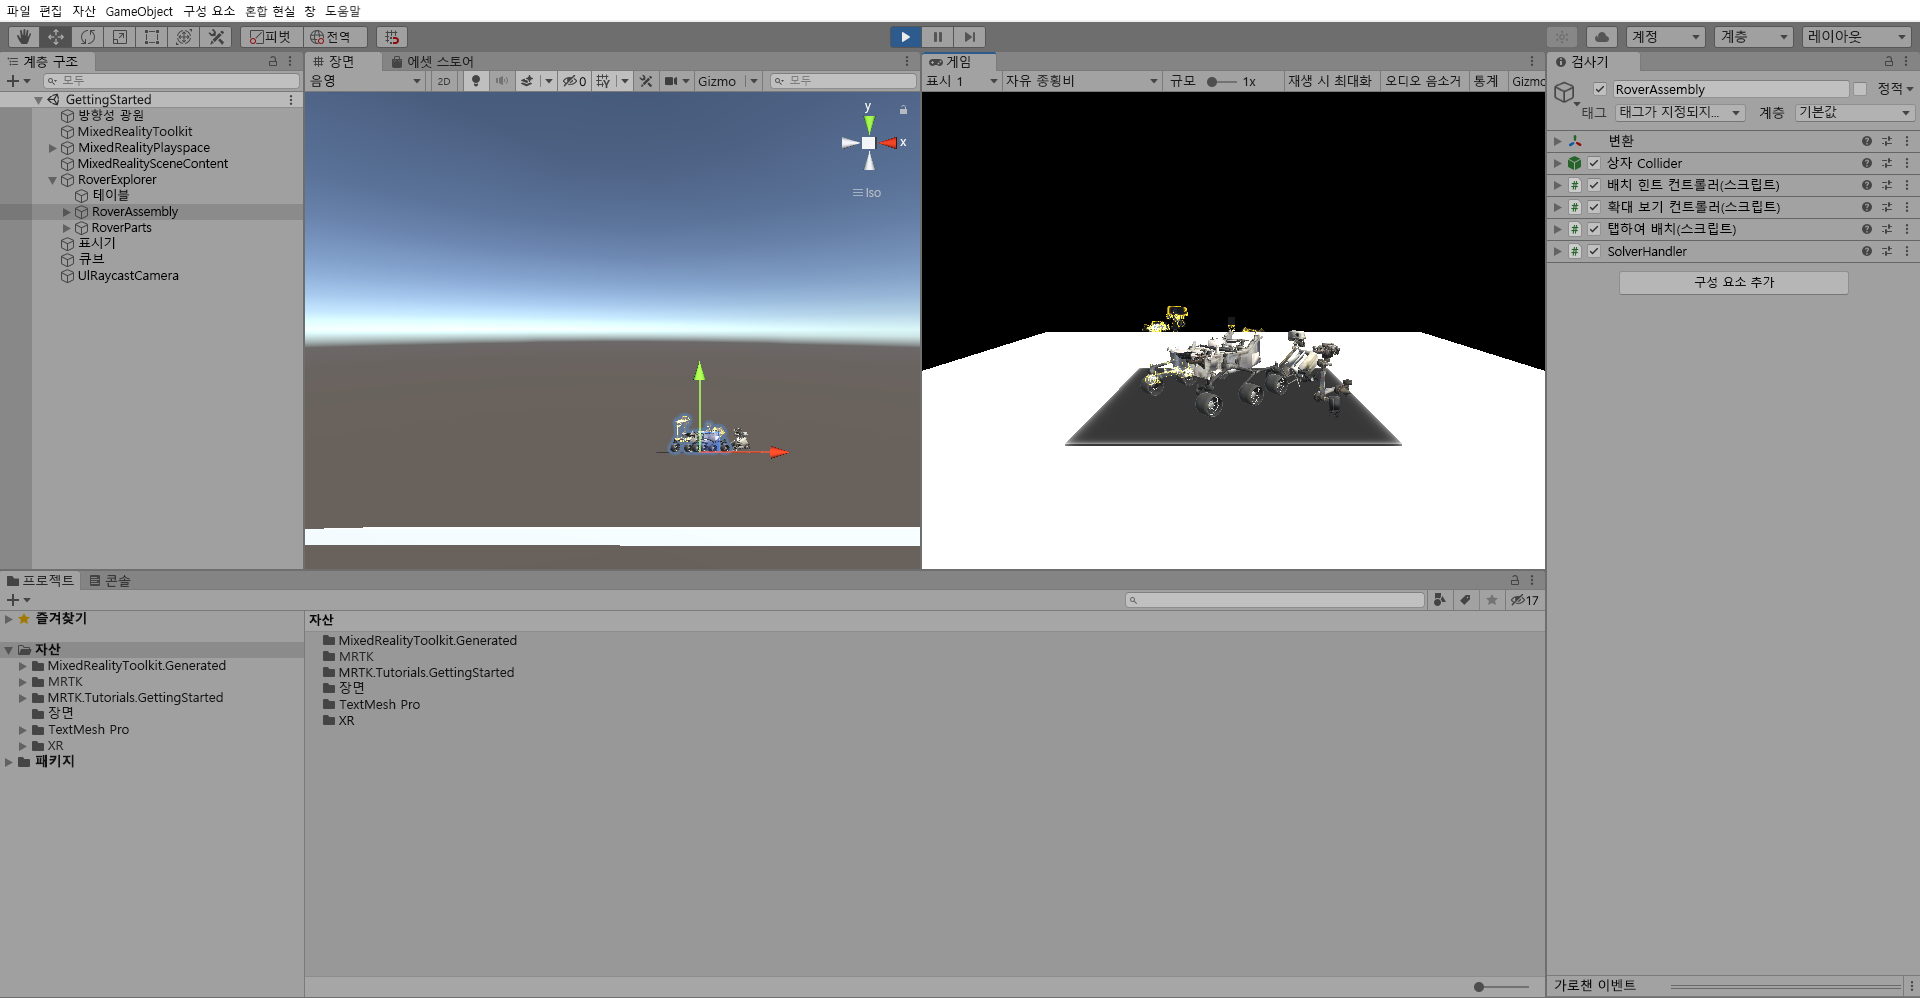Toggle hidden objects visibility count
The width and height of the screenshot is (1920, 998).
[x=574, y=81]
